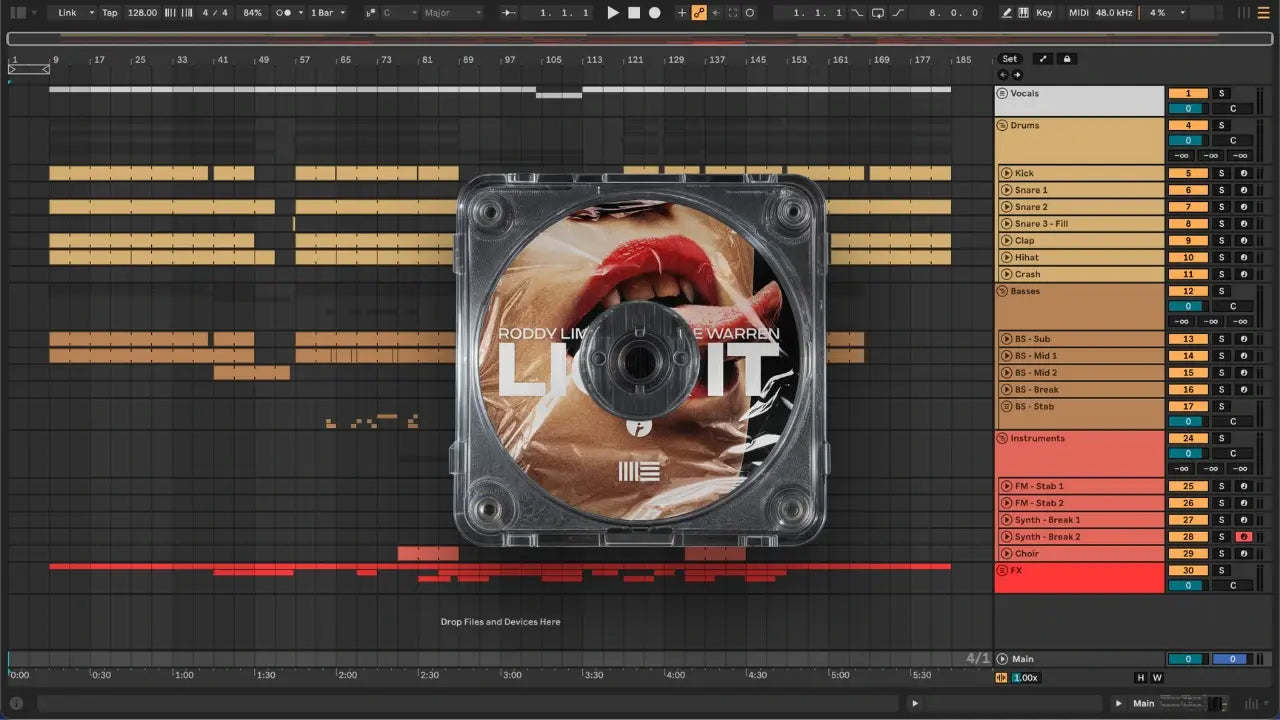This screenshot has height=720, width=1280.
Task: Toggle the Draw Mode pencil icon
Action: (1007, 13)
